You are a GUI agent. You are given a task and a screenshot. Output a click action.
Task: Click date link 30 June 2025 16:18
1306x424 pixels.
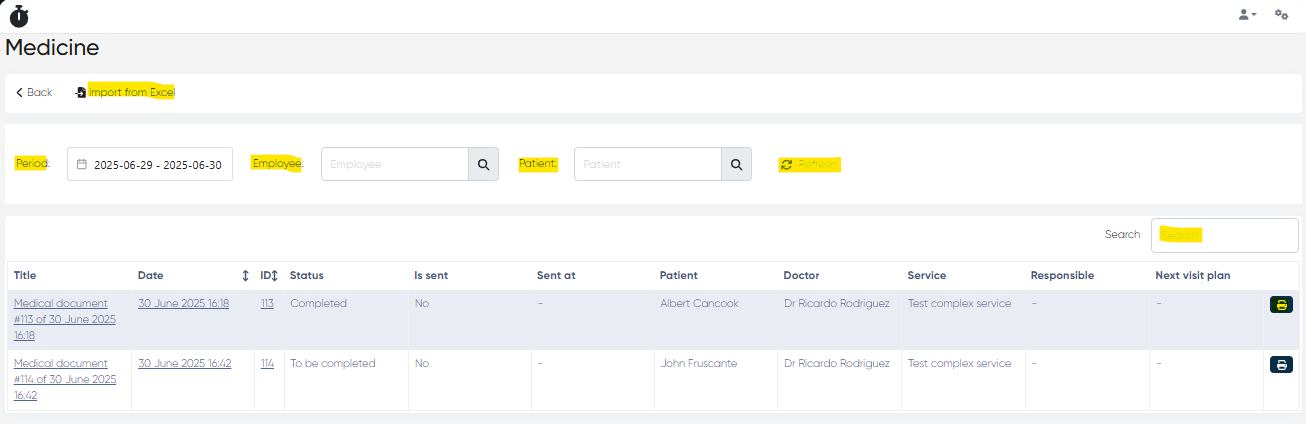tap(183, 304)
